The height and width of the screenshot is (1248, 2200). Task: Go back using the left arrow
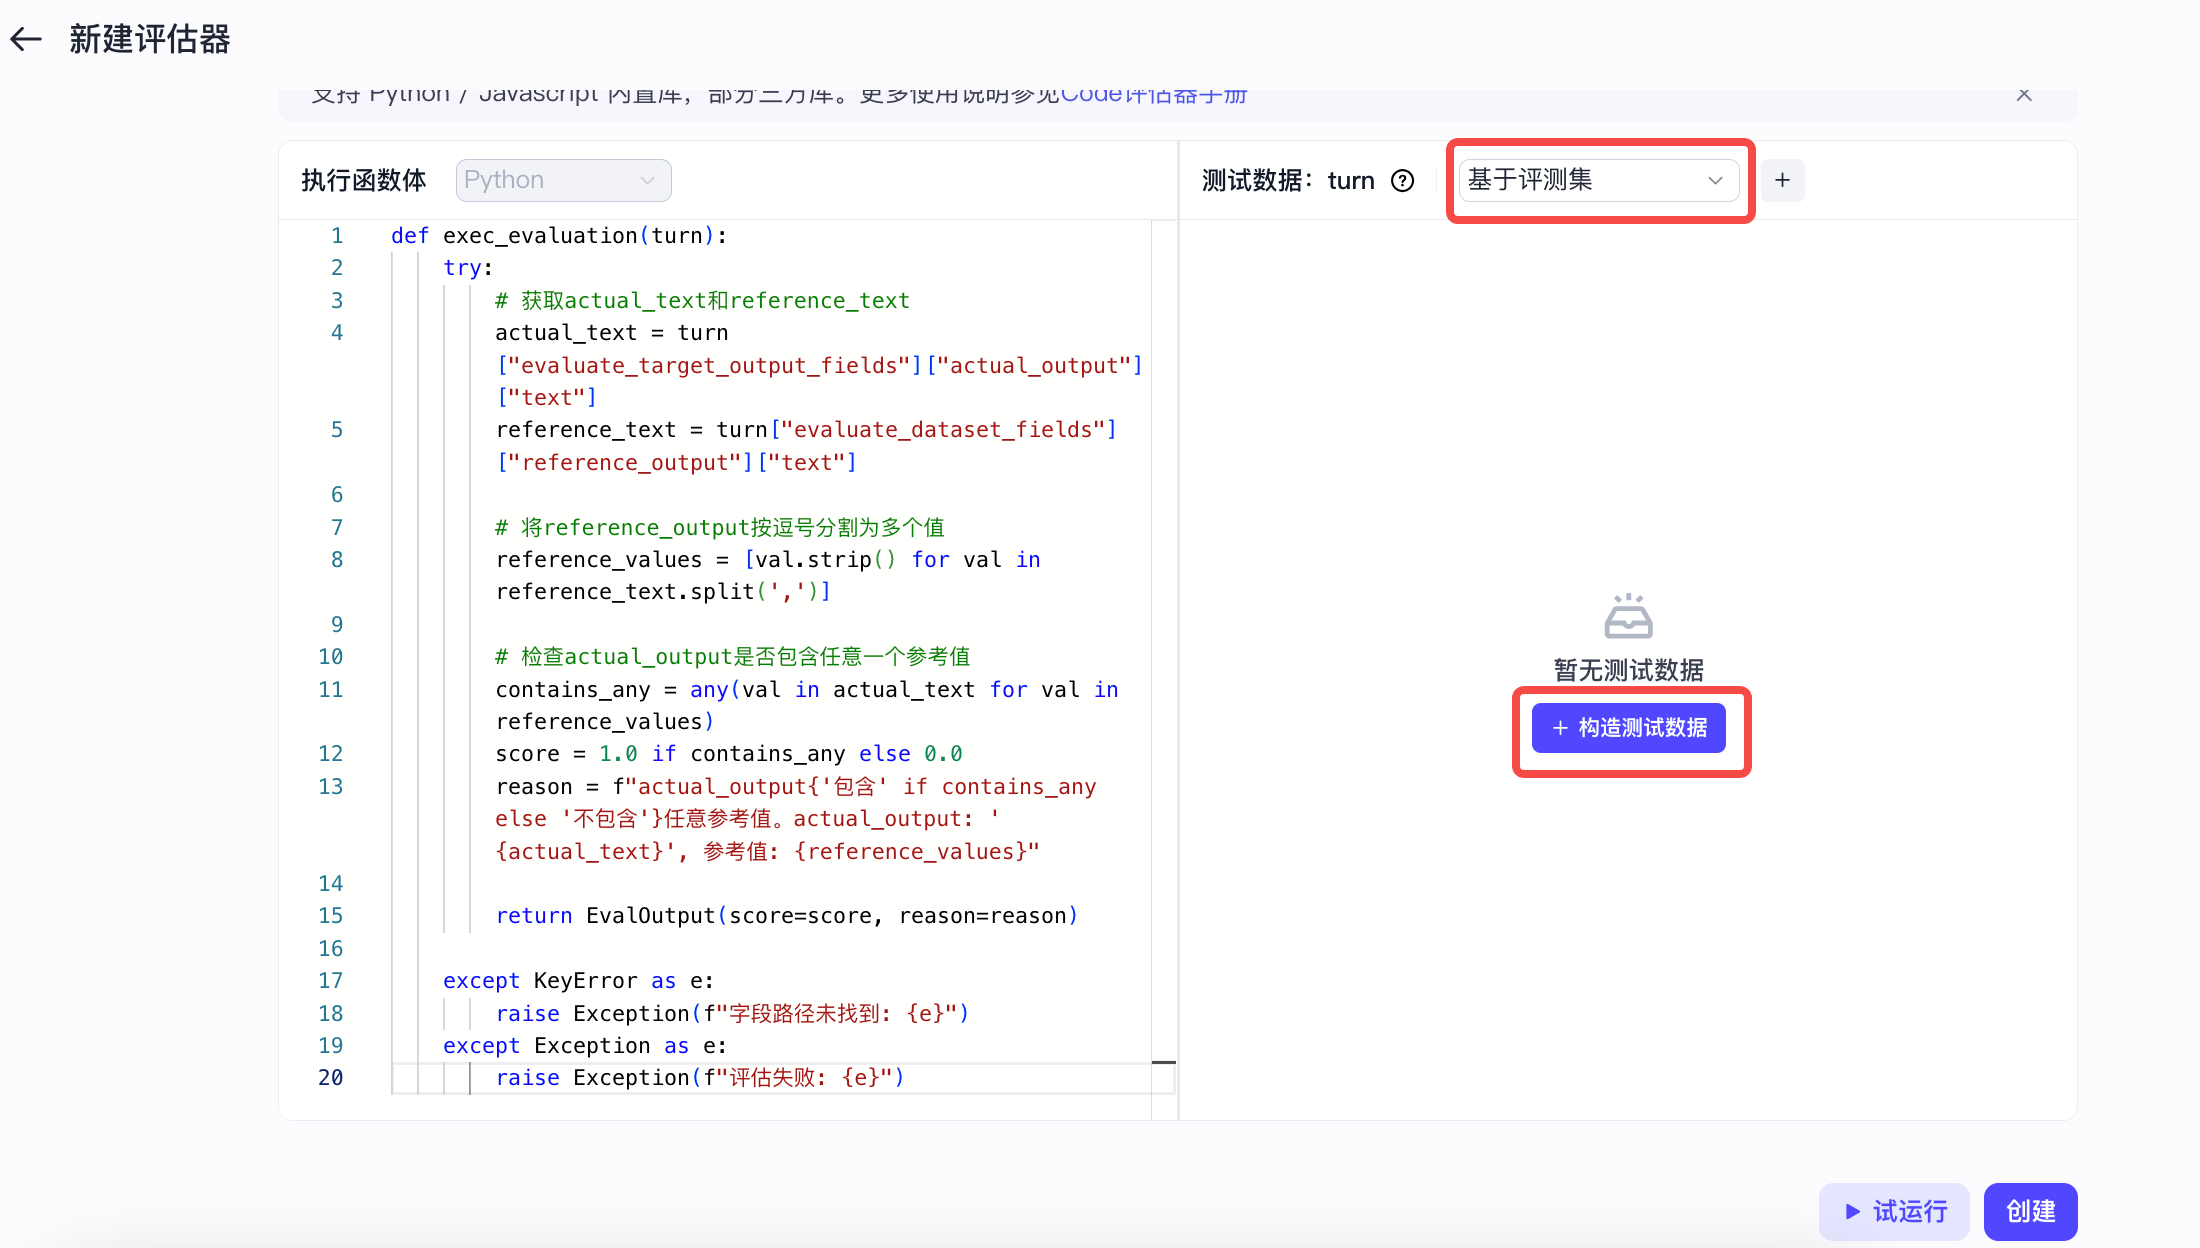(26, 39)
